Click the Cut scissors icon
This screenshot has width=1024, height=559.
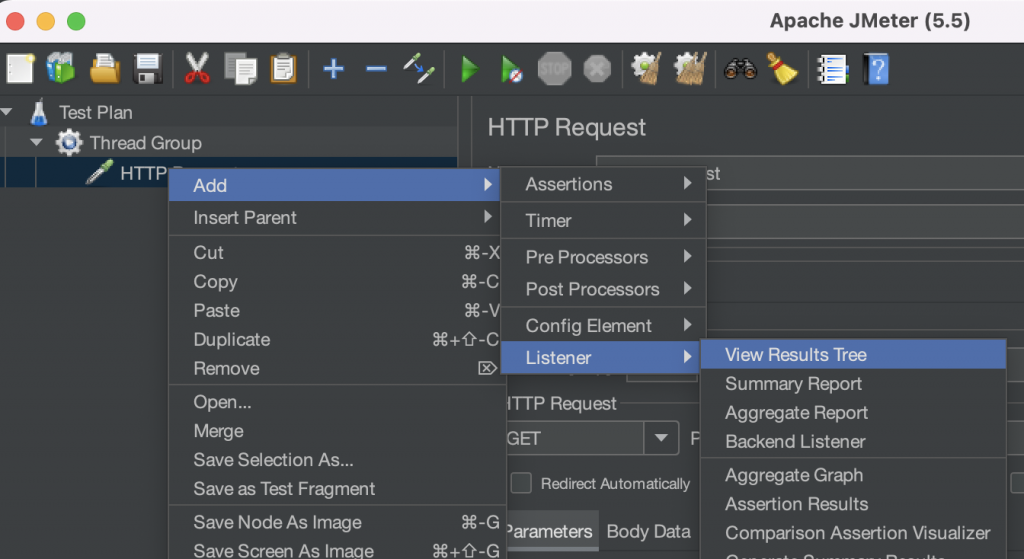(x=197, y=69)
